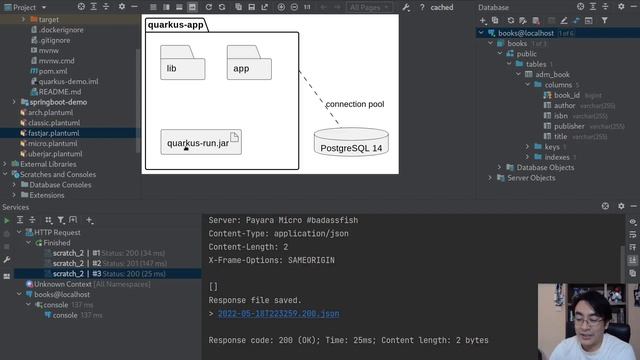
Task: Copy diagram to clipboard in PlantUML toolbar
Action: click(x=238, y=7)
